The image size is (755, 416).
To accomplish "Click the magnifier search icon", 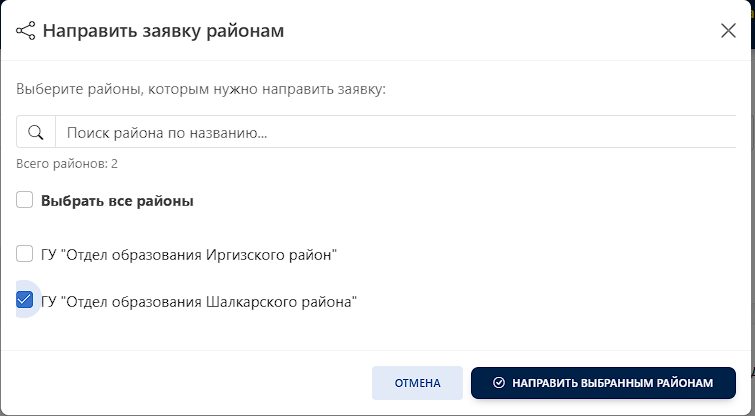I will [x=35, y=132].
